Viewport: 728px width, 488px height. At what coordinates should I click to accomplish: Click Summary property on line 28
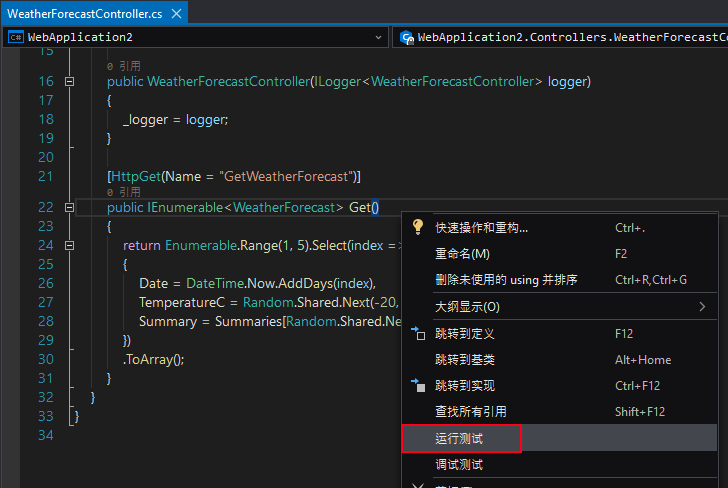(x=168, y=321)
